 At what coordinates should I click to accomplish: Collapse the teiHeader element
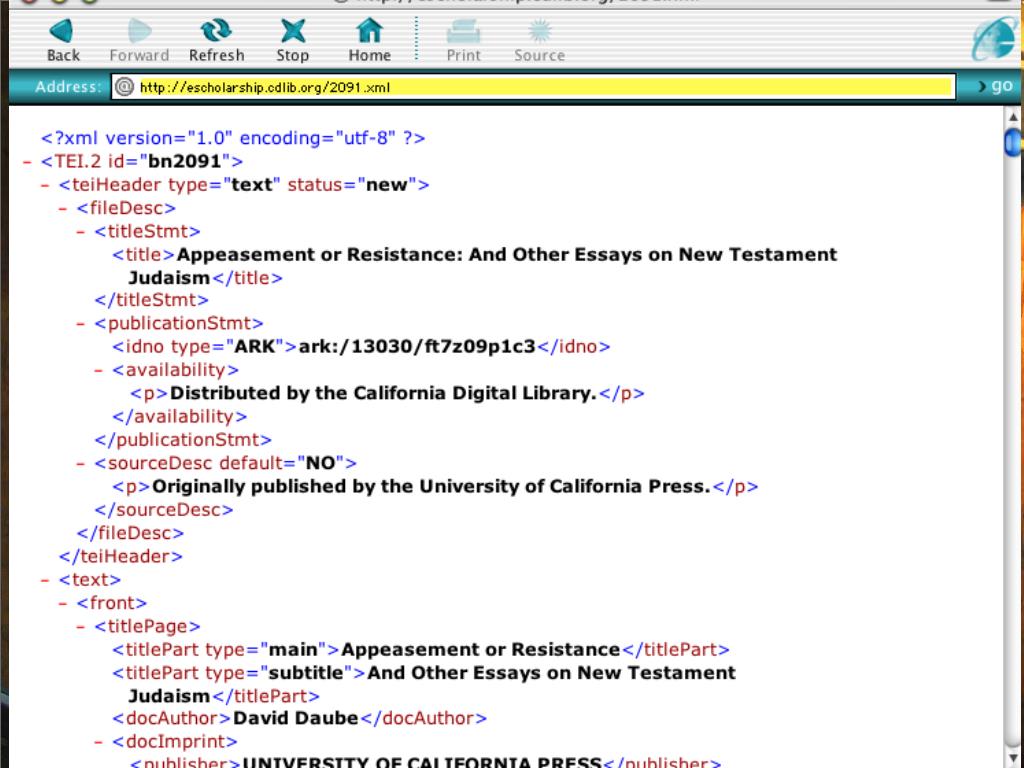pyautogui.click(x=45, y=185)
